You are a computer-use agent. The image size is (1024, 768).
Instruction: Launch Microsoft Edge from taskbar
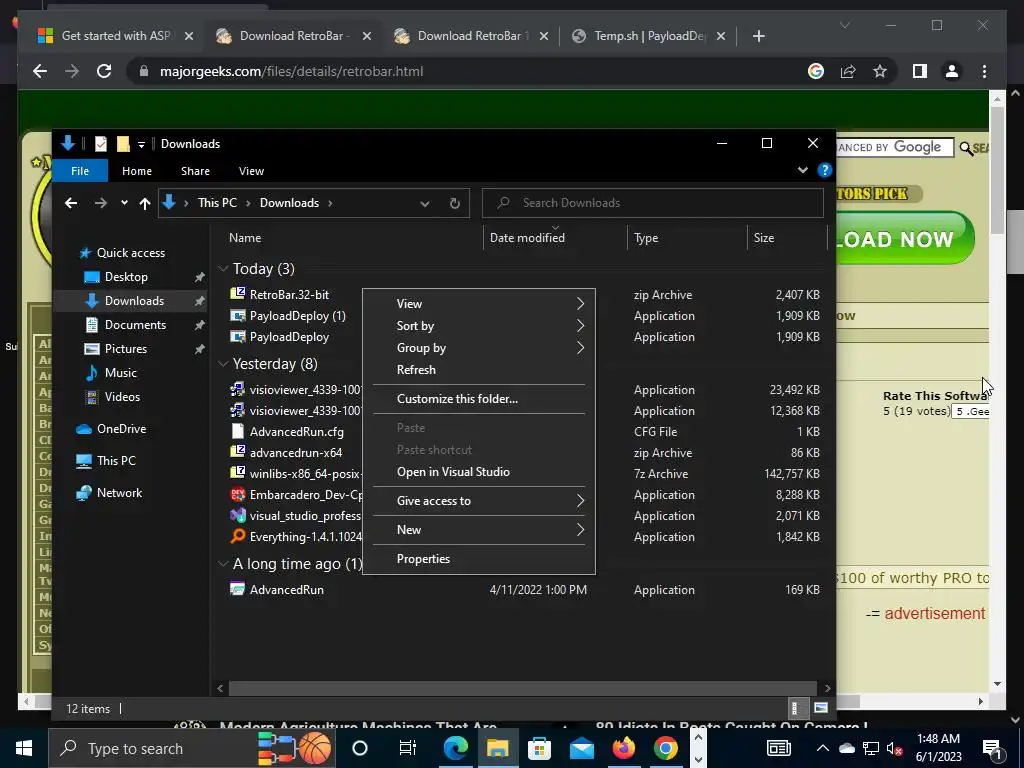click(456, 748)
